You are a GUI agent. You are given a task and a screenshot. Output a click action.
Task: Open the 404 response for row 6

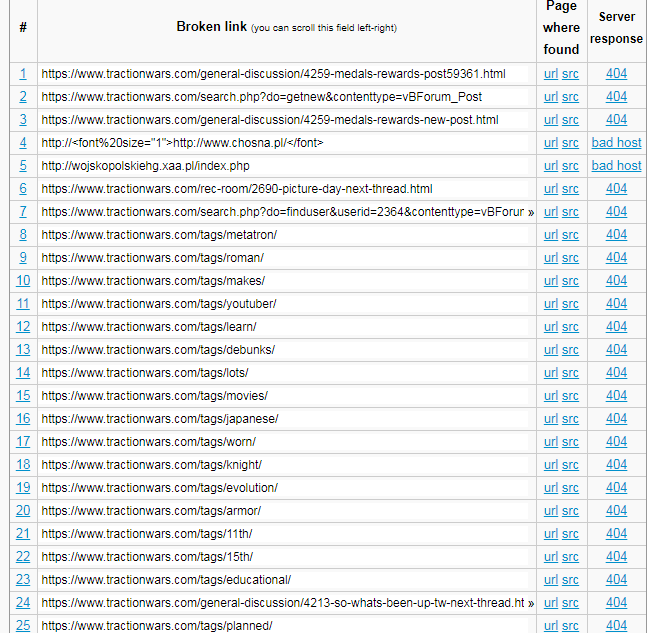click(x=616, y=189)
